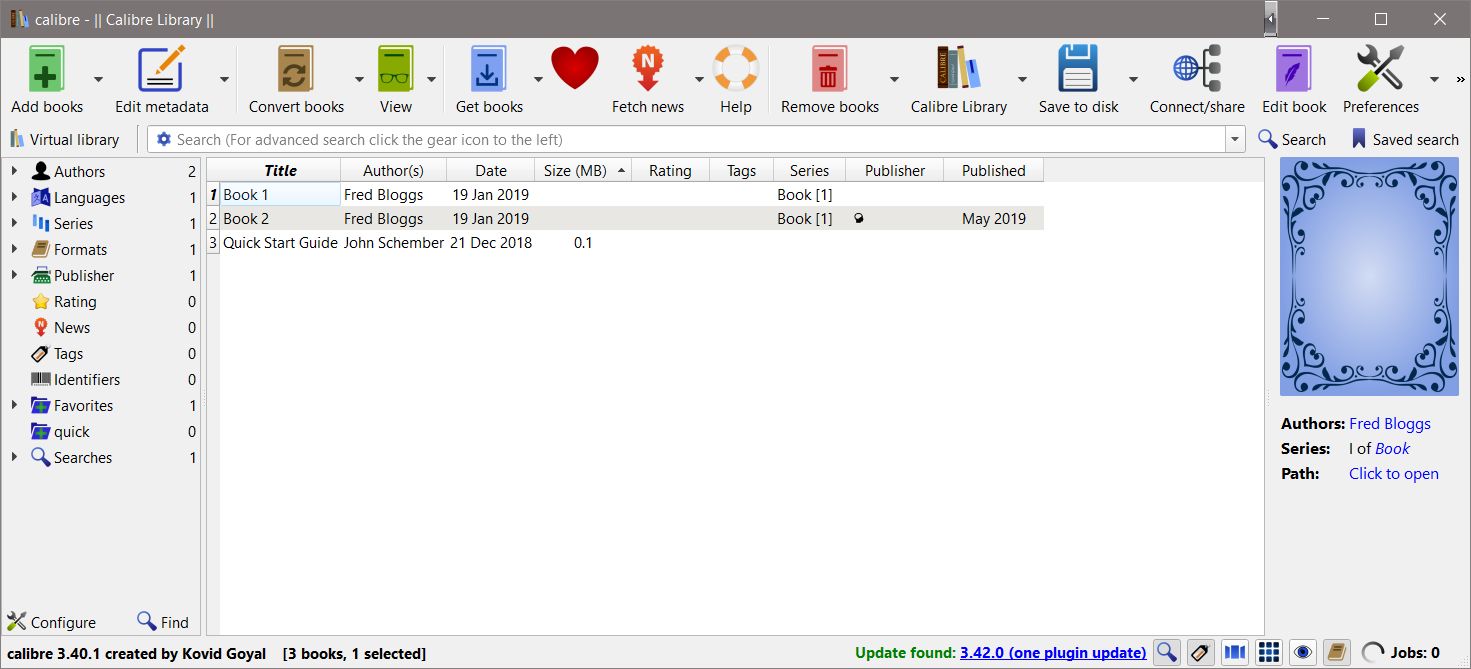Expand the Formats tree category
1471x669 pixels.
pos(14,249)
